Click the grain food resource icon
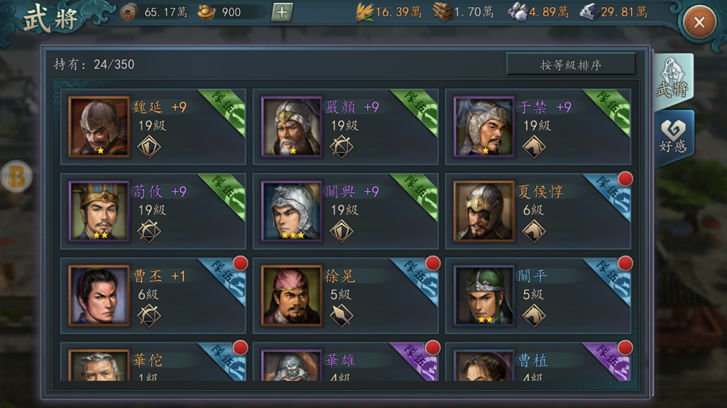This screenshot has width=727, height=408. pos(364,12)
